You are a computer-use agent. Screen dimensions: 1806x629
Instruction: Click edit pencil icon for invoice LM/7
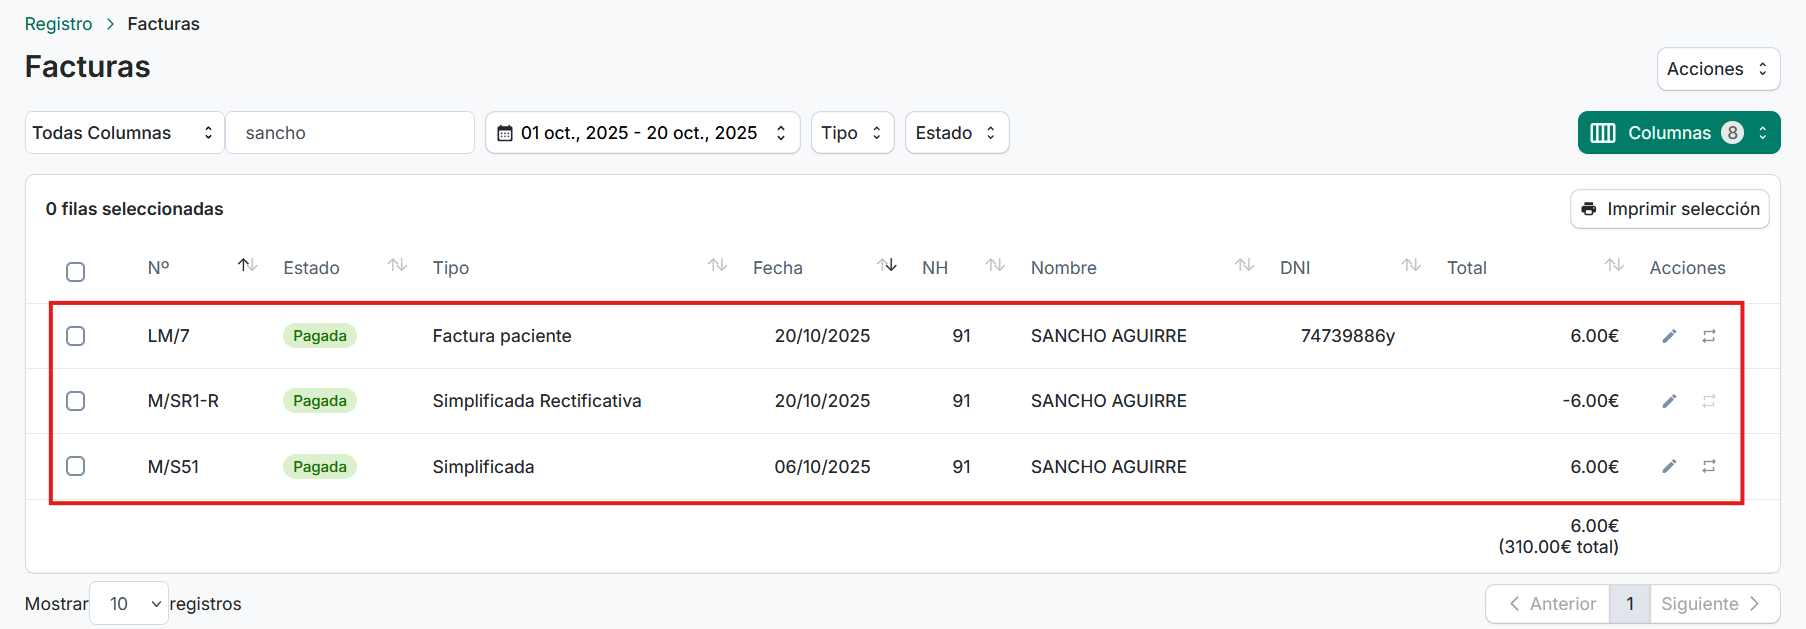pos(1669,336)
